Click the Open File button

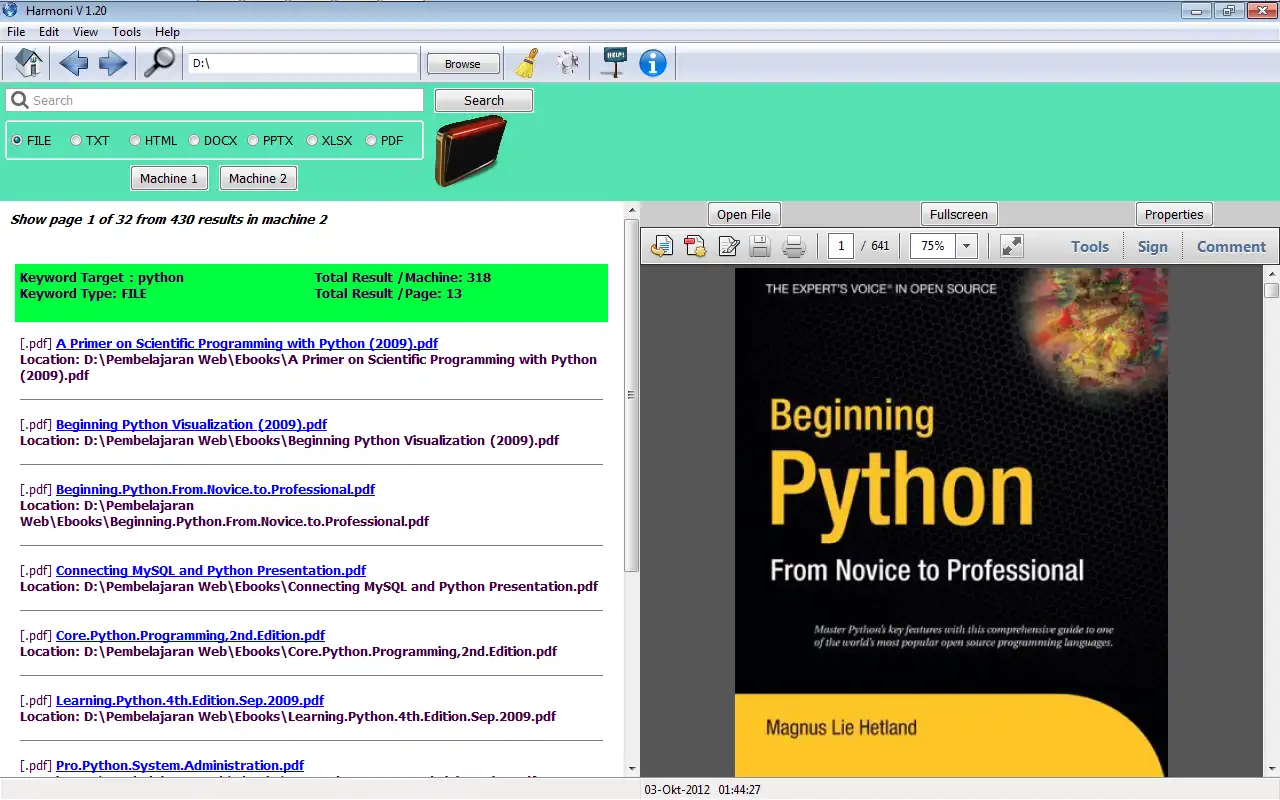[744, 214]
